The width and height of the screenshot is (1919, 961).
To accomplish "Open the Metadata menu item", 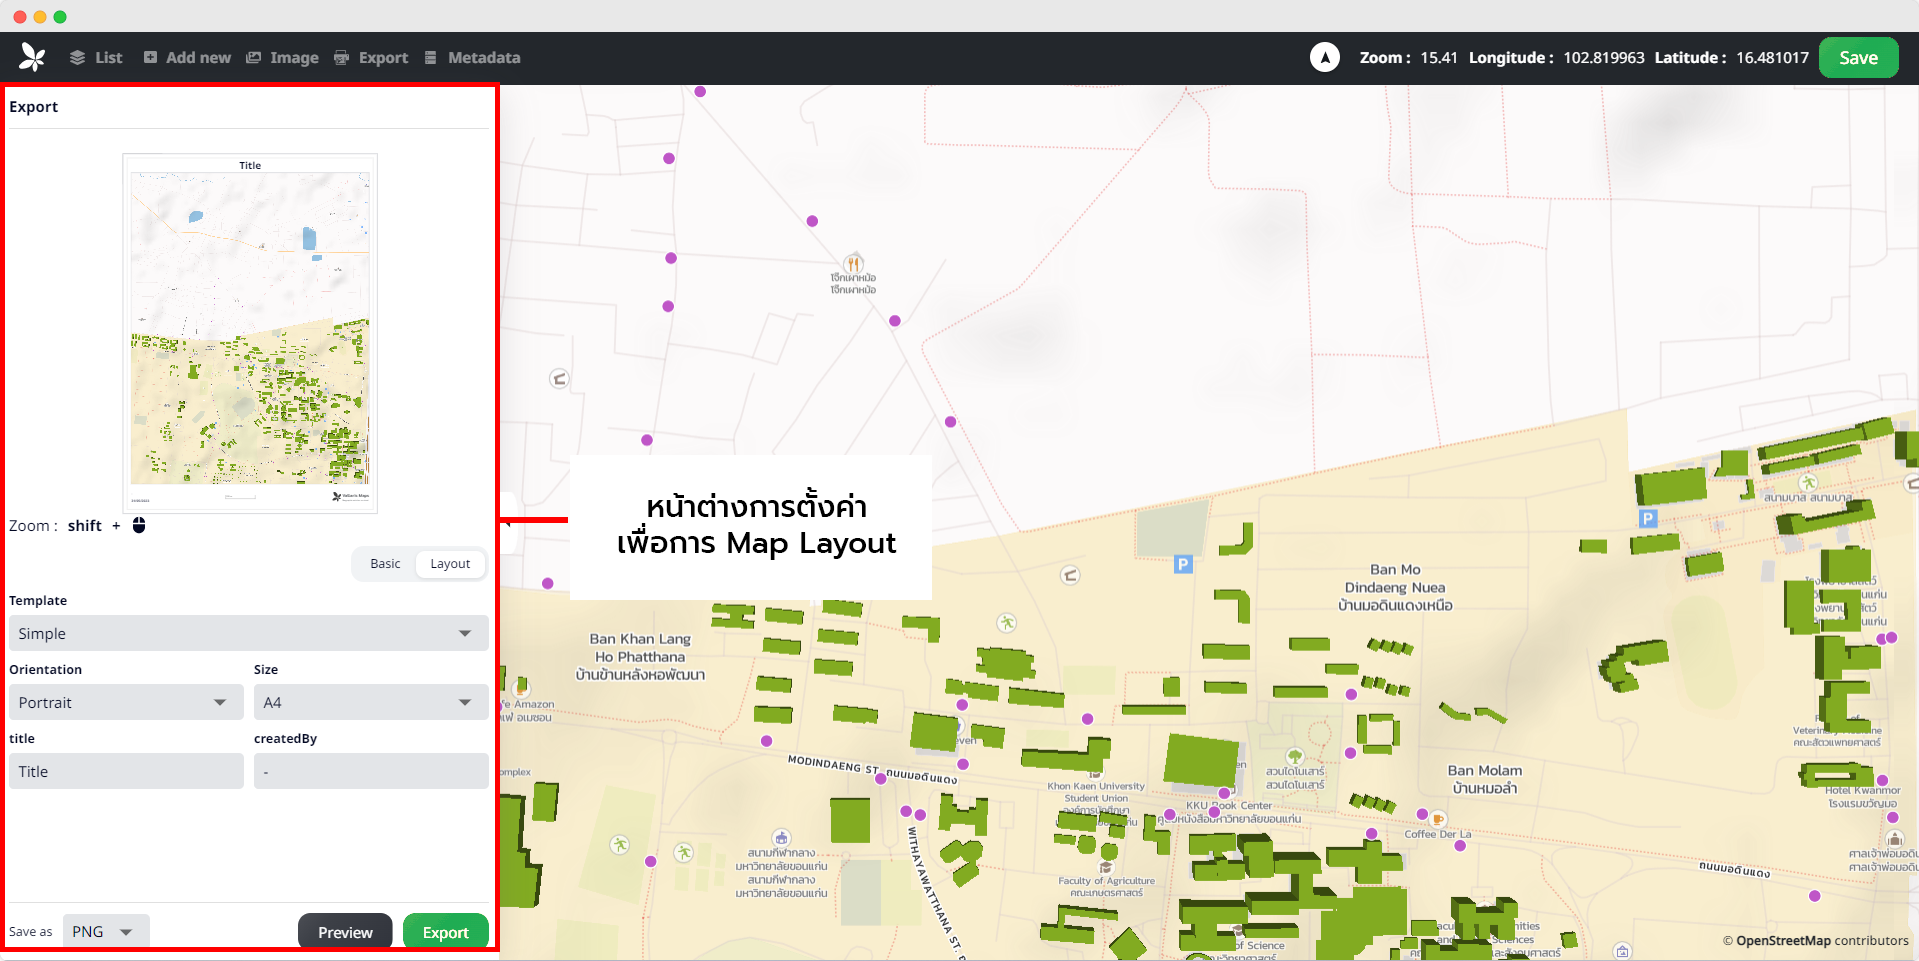I will click(x=472, y=58).
